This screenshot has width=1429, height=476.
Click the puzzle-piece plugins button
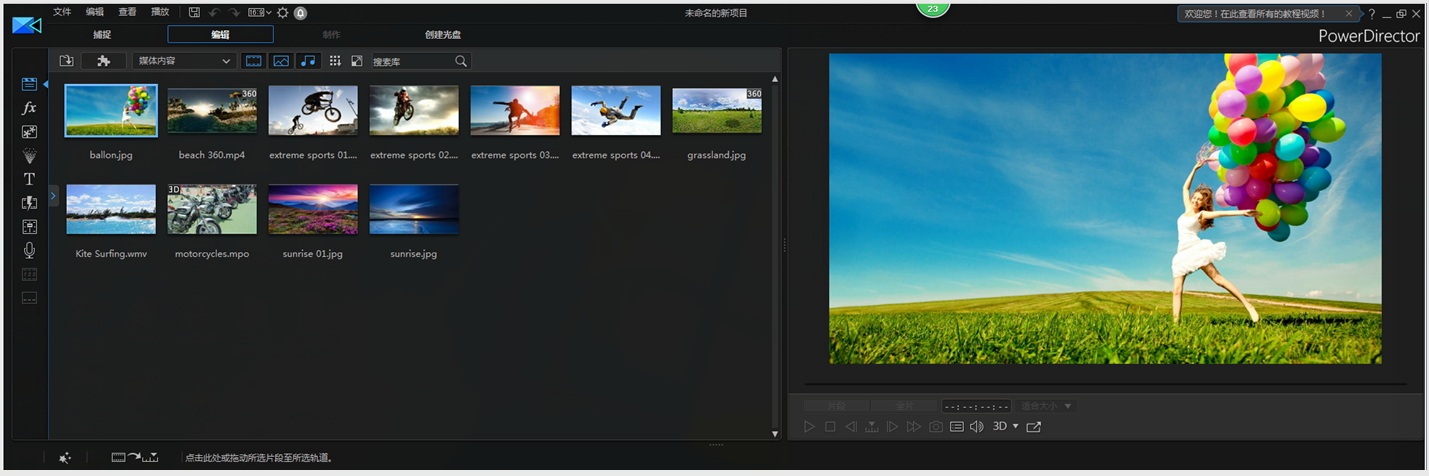click(103, 61)
